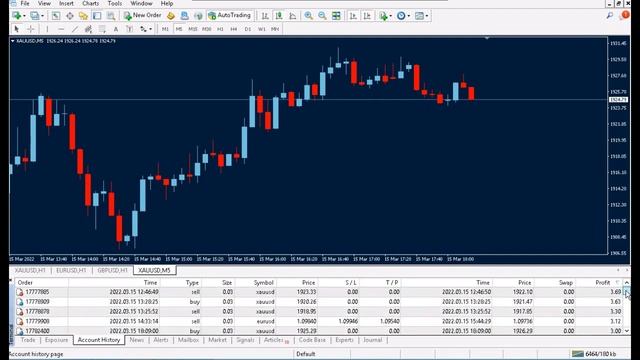Tile chart windows icon

pos(336,16)
